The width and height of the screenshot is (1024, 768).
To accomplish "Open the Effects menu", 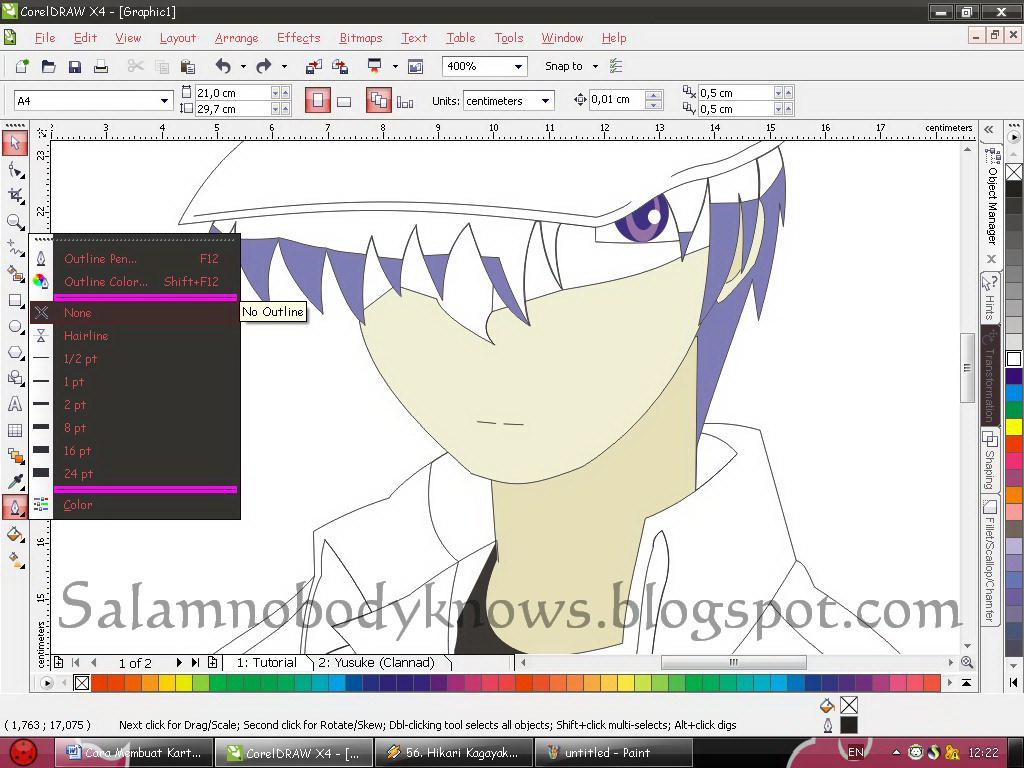I will pos(298,38).
